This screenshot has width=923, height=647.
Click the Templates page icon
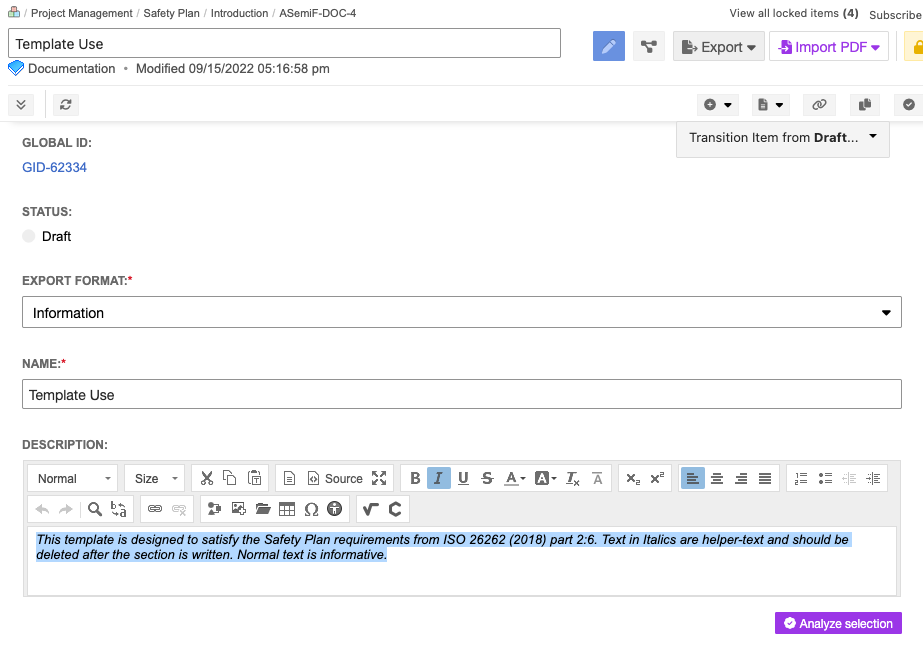(289, 479)
